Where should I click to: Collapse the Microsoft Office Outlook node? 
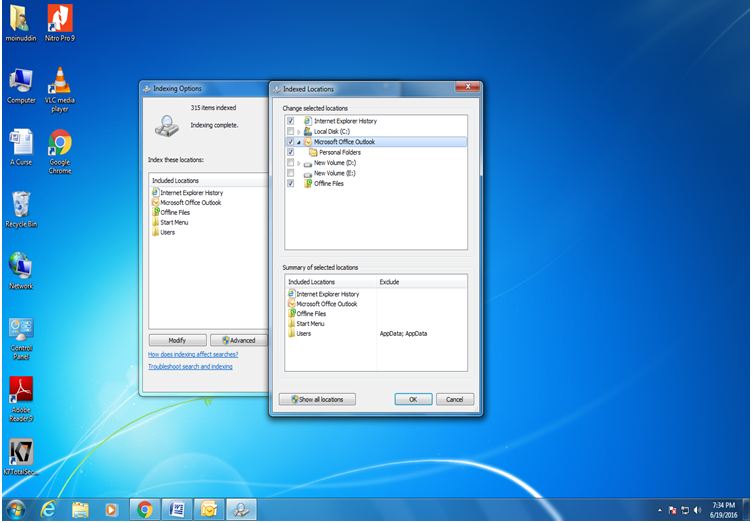point(299,142)
